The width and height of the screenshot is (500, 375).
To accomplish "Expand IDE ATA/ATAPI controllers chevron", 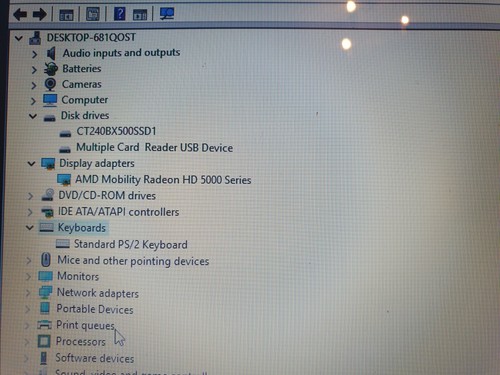I will click(30, 212).
